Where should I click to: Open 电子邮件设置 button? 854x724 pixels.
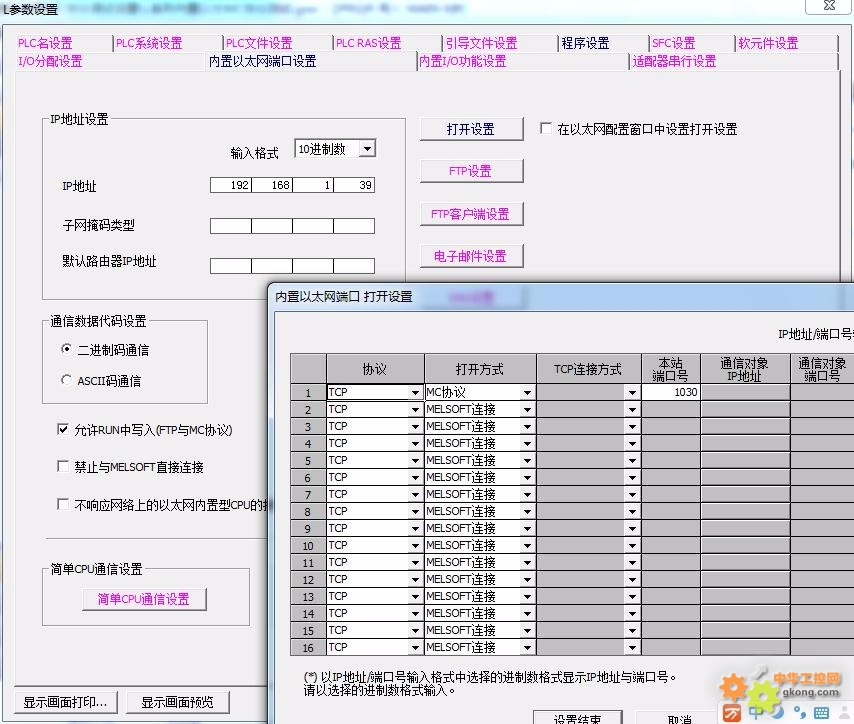pyautogui.click(x=471, y=256)
